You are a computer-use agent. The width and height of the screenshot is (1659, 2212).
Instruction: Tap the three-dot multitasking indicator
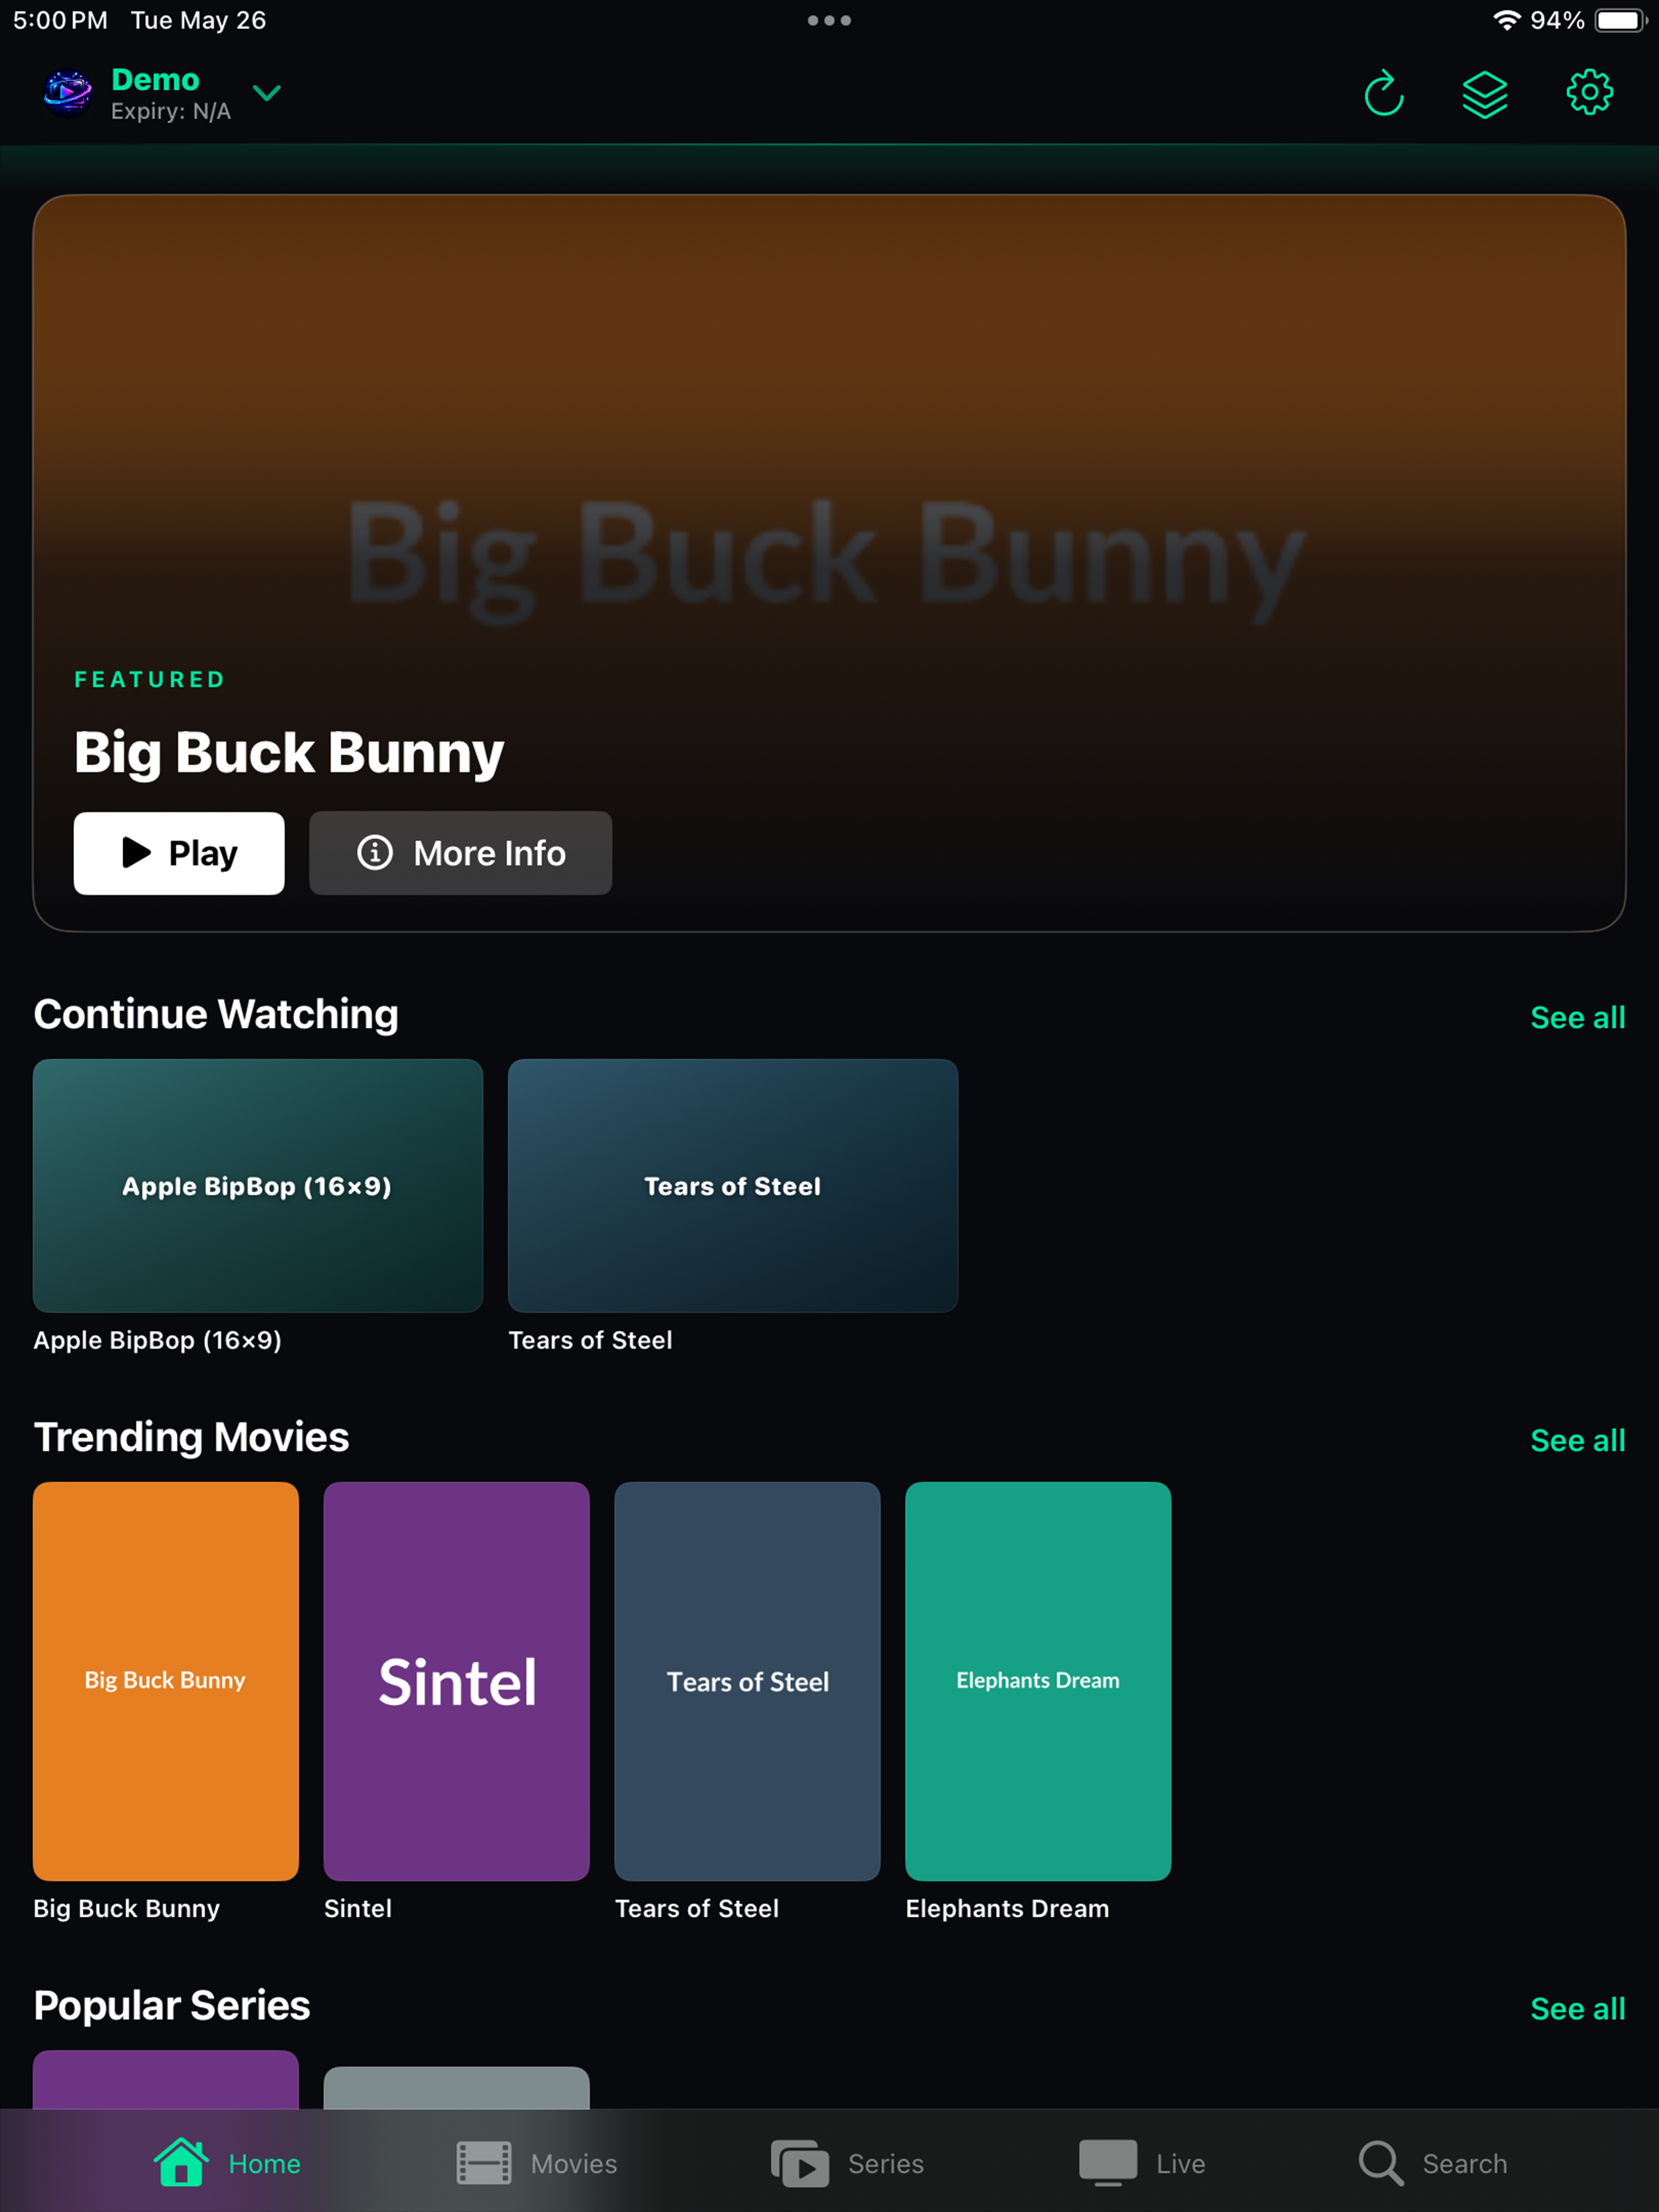pos(829,20)
